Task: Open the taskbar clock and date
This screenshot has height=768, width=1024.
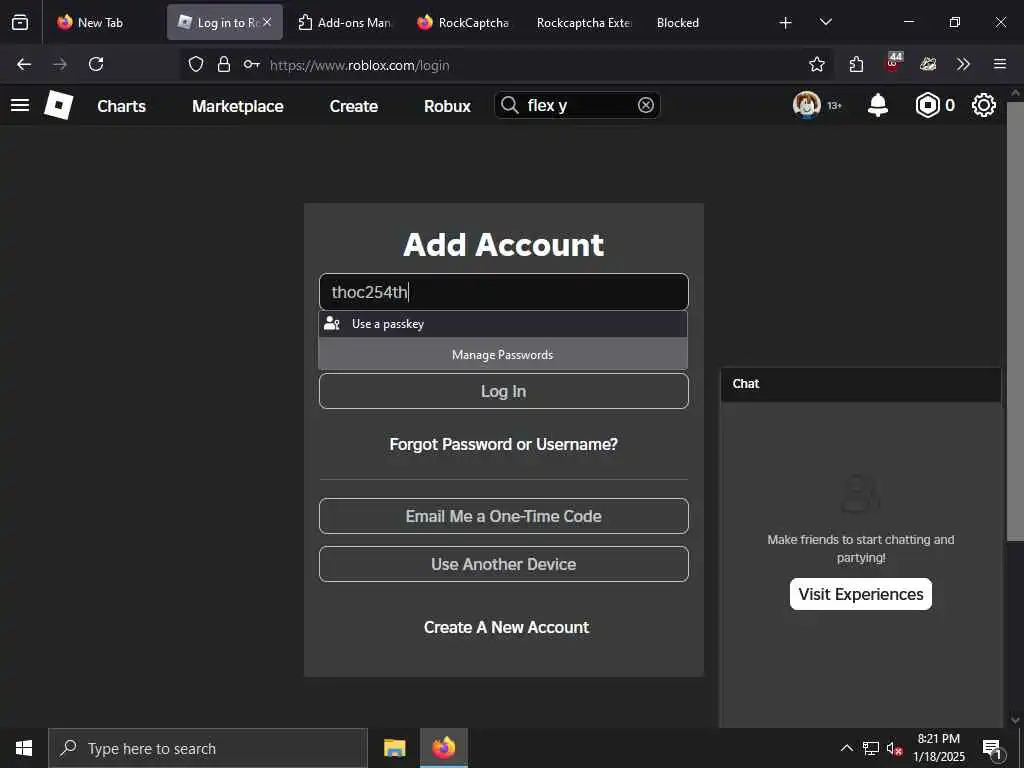Action: pyautogui.click(x=938, y=748)
